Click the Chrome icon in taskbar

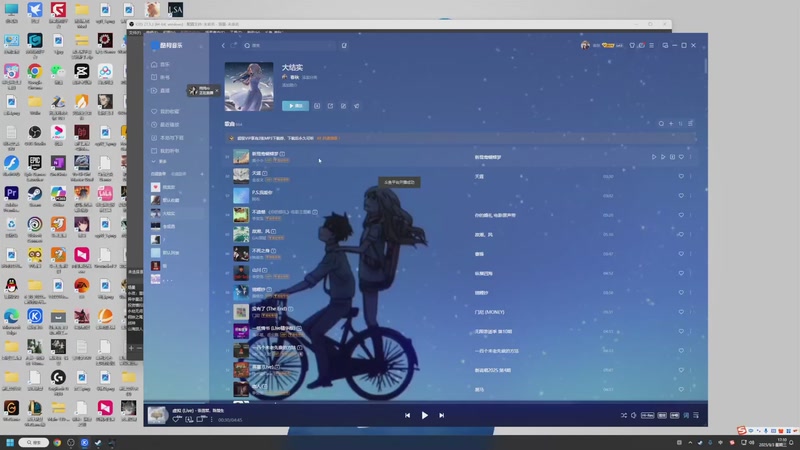coord(57,442)
